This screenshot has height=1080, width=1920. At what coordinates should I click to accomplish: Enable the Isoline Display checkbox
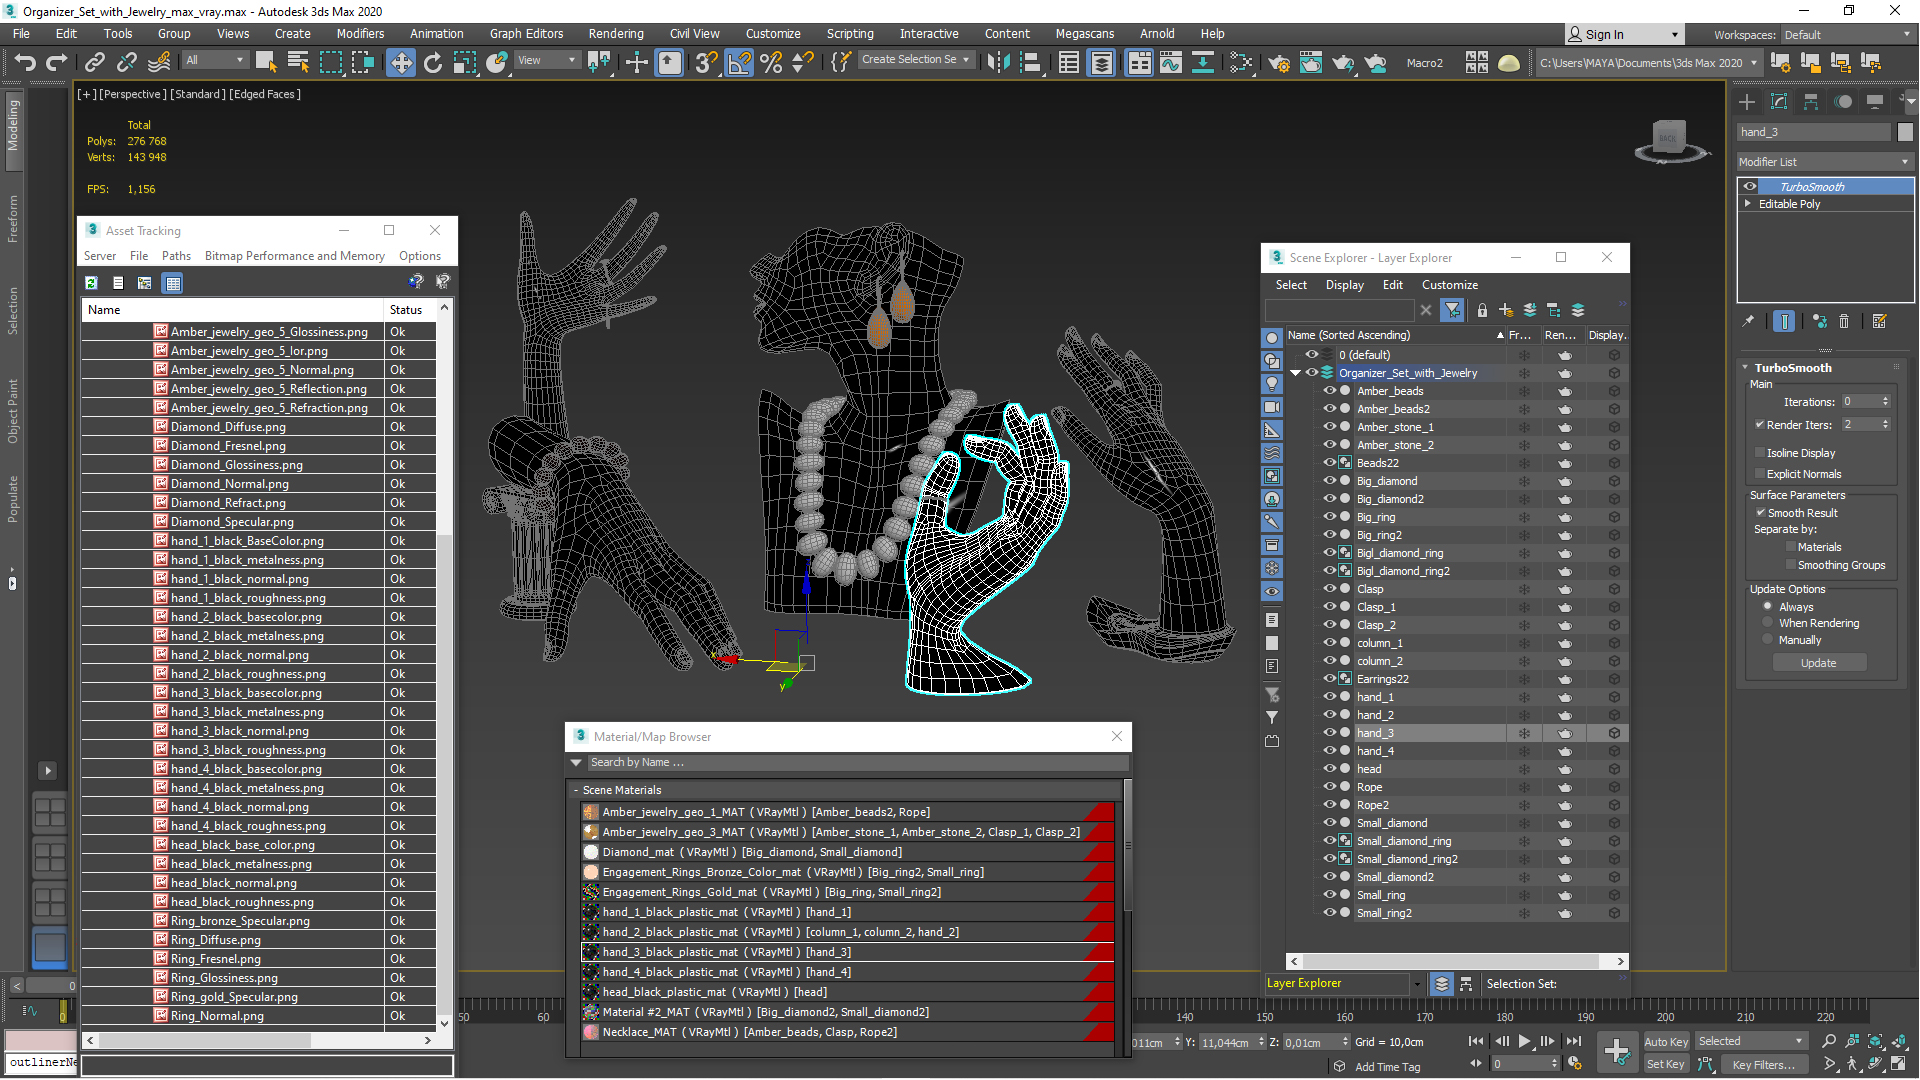click(1760, 453)
